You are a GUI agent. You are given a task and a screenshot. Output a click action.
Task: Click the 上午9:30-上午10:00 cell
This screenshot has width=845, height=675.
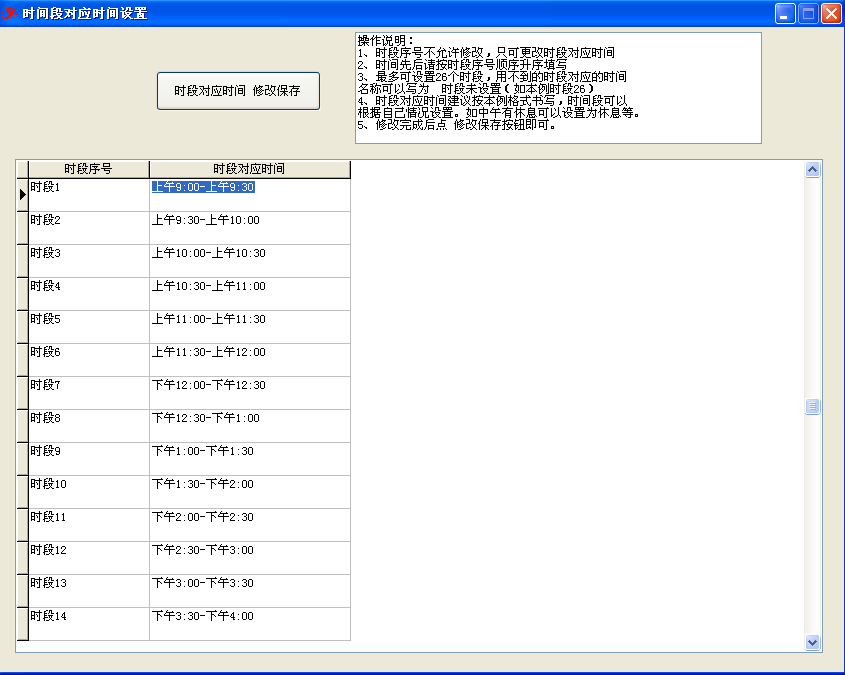[250, 228]
